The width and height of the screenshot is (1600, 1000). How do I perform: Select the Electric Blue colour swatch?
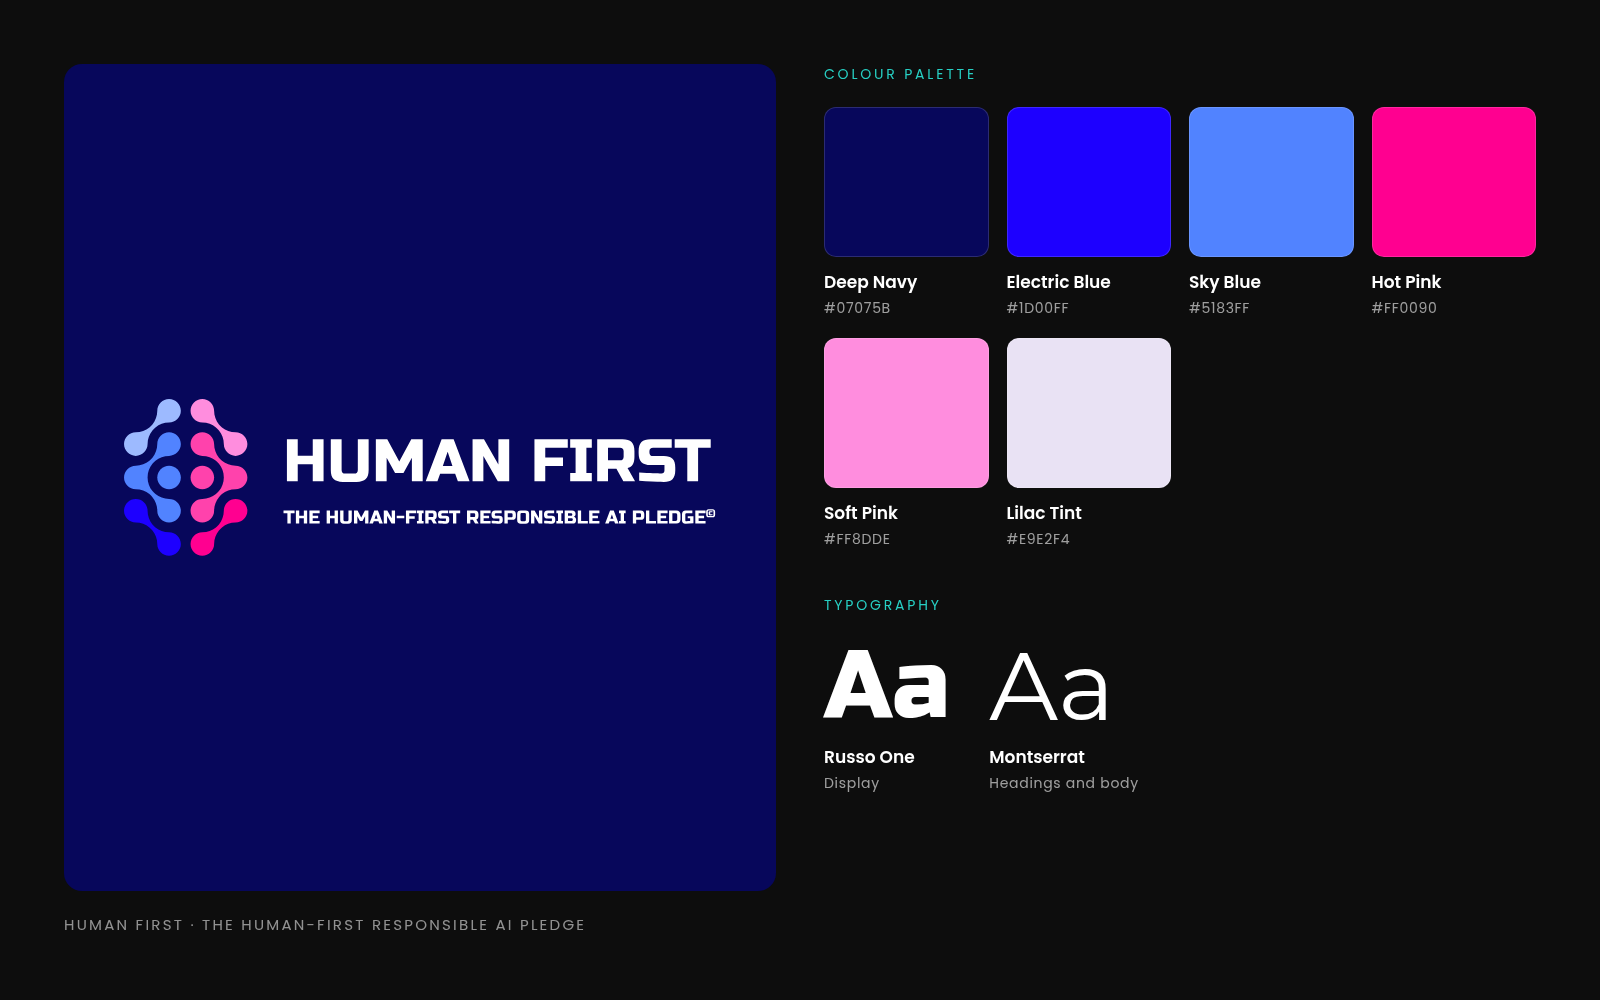point(1089,182)
